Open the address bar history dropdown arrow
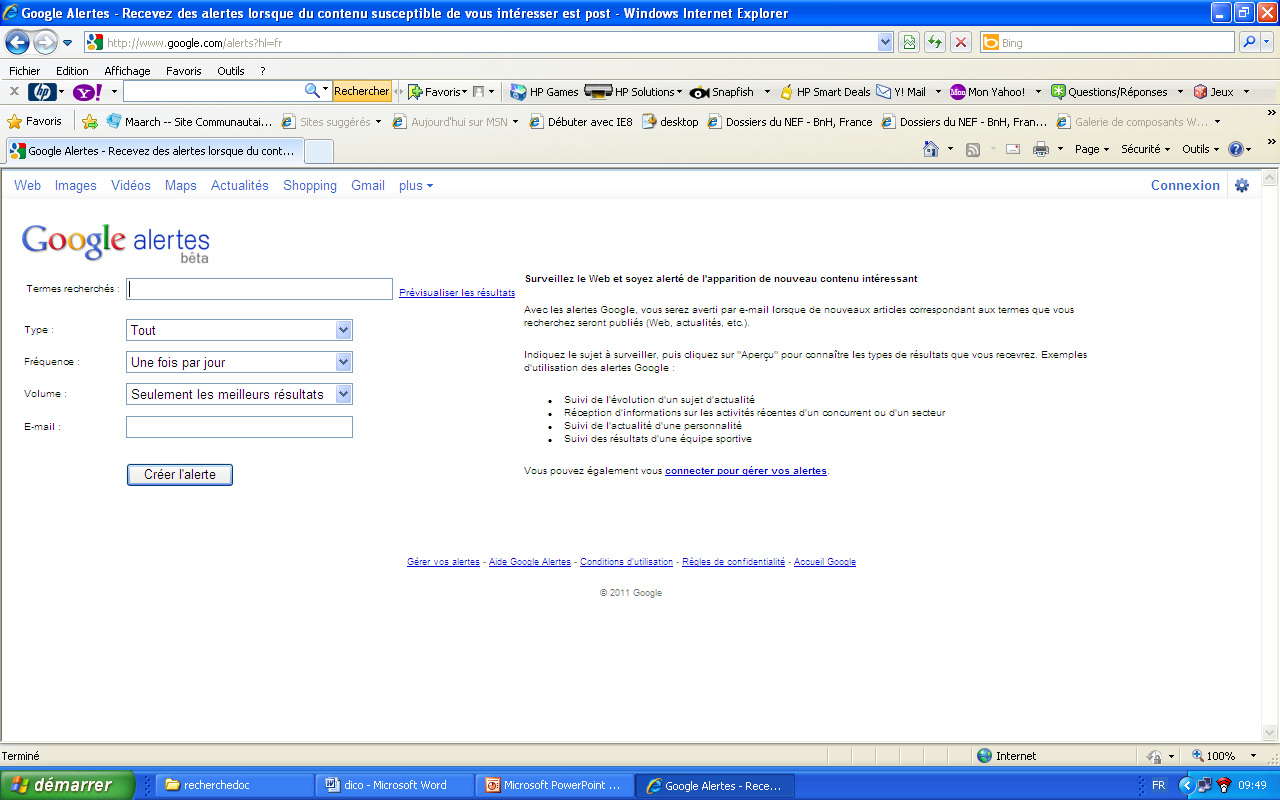1280x800 pixels. coord(885,42)
